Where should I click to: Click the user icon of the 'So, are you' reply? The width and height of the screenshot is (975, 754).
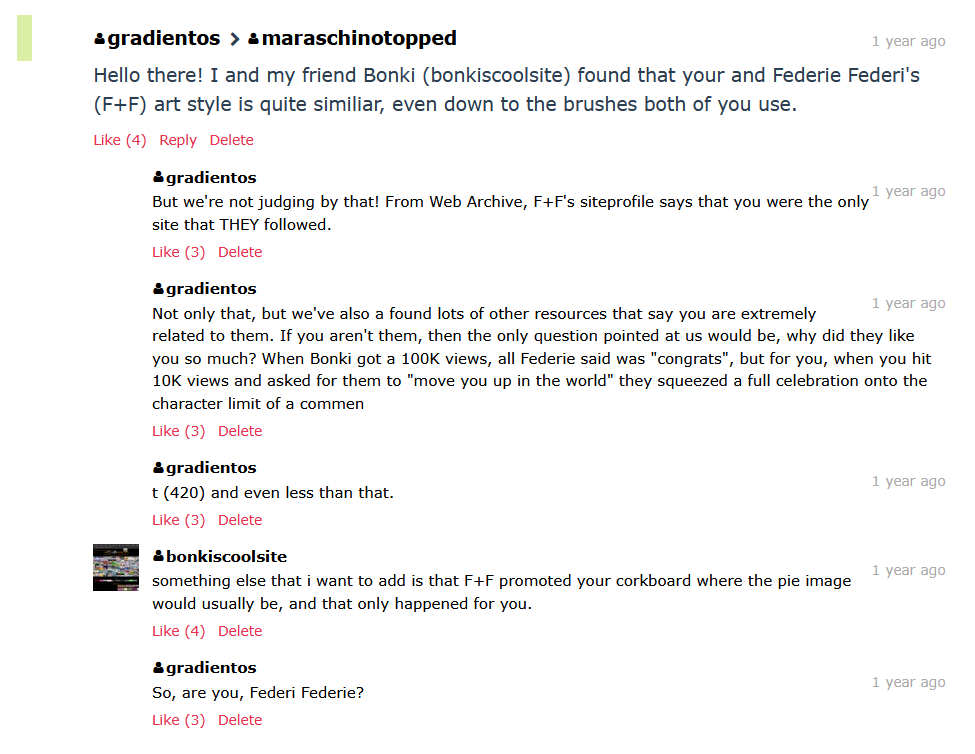point(159,668)
